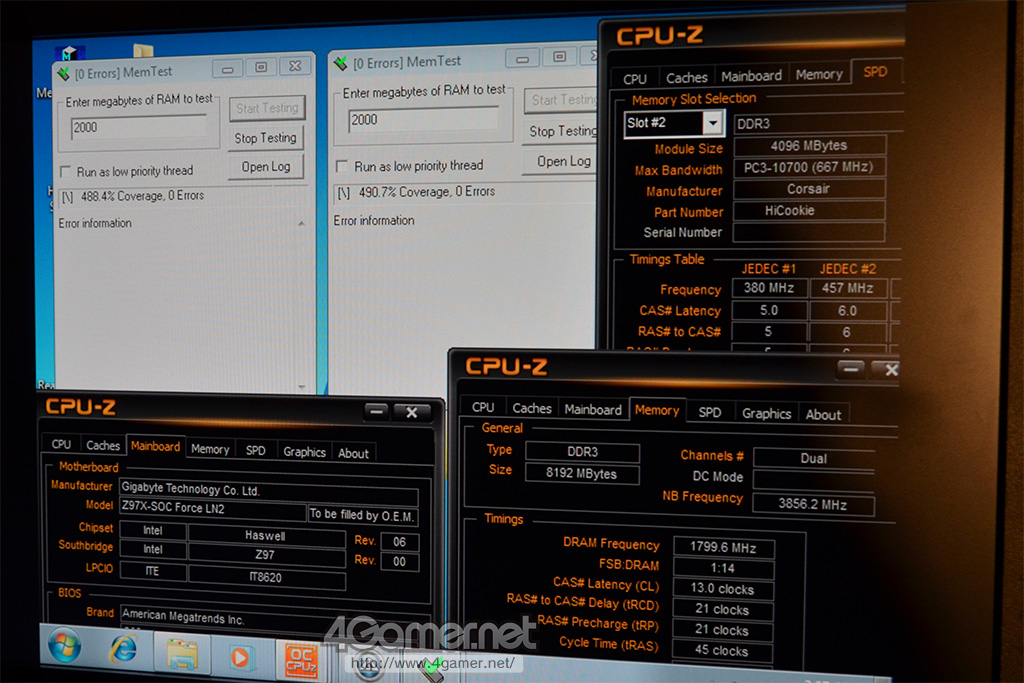1024x683 pixels.
Task: Select Caches tab in Memory CPU-Z window
Action: 532,408
